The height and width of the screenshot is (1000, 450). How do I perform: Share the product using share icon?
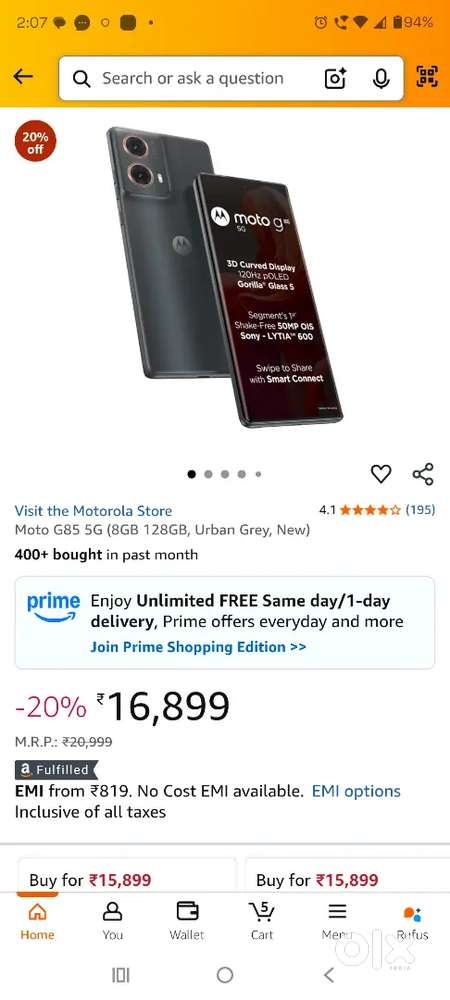pyautogui.click(x=423, y=474)
